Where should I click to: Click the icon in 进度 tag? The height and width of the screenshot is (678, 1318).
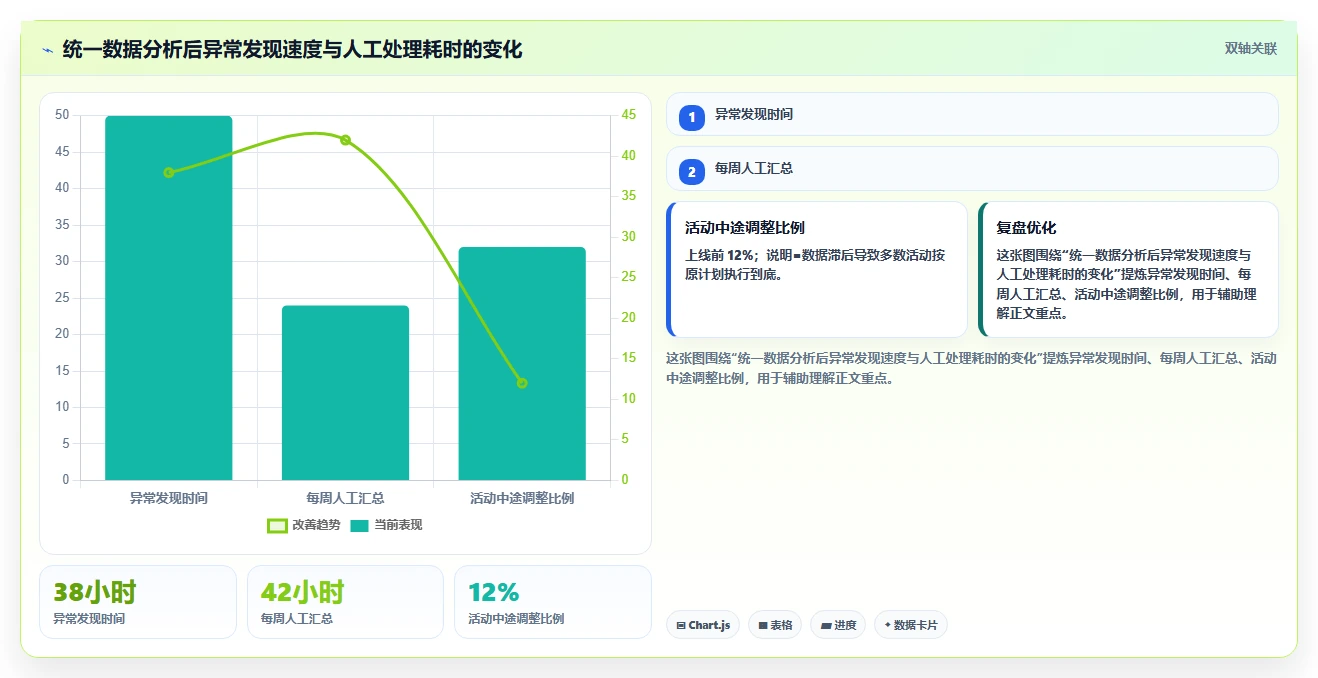826,626
